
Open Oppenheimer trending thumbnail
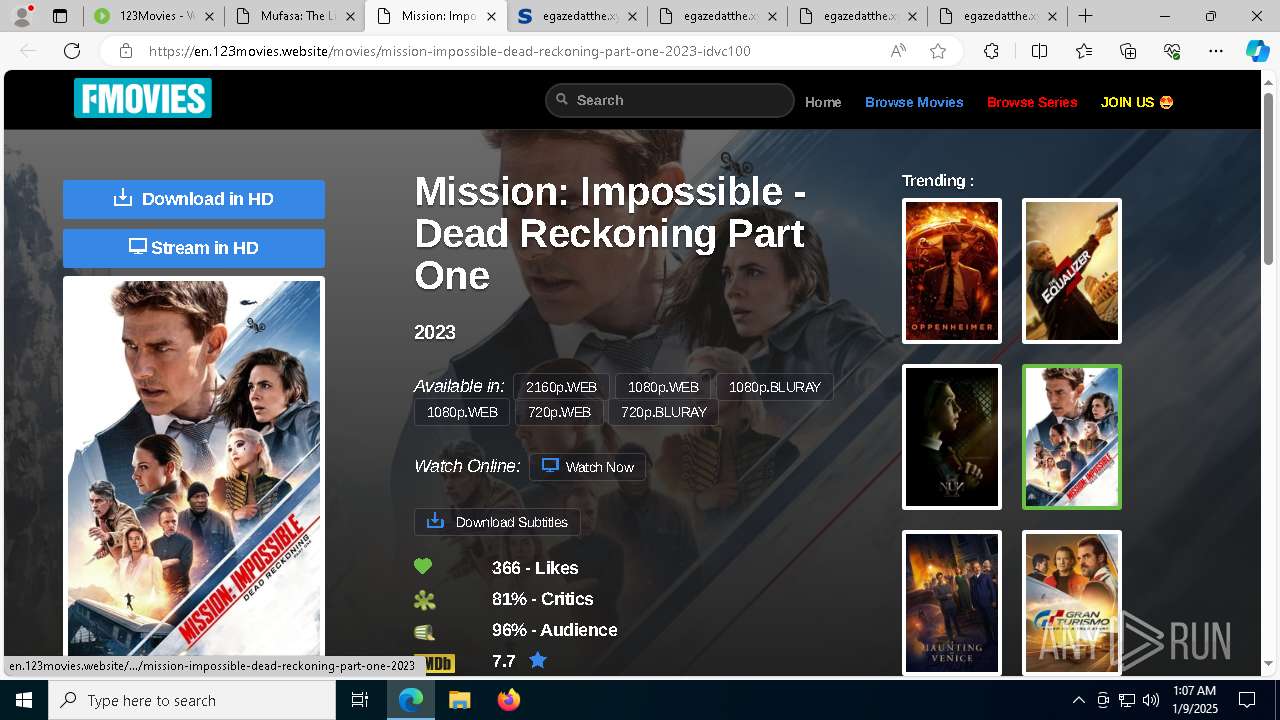952,271
